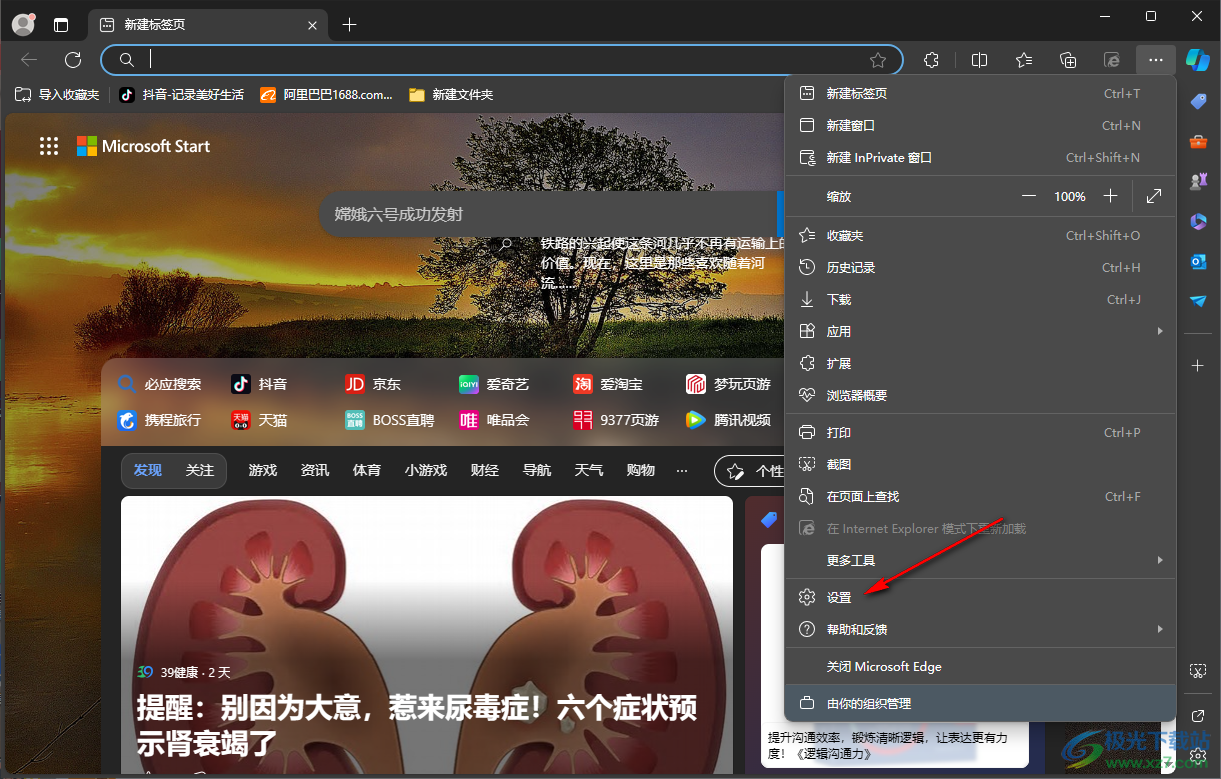The width and height of the screenshot is (1221, 779).
Task: Select 新建窗口 menu item
Action: click(980, 125)
